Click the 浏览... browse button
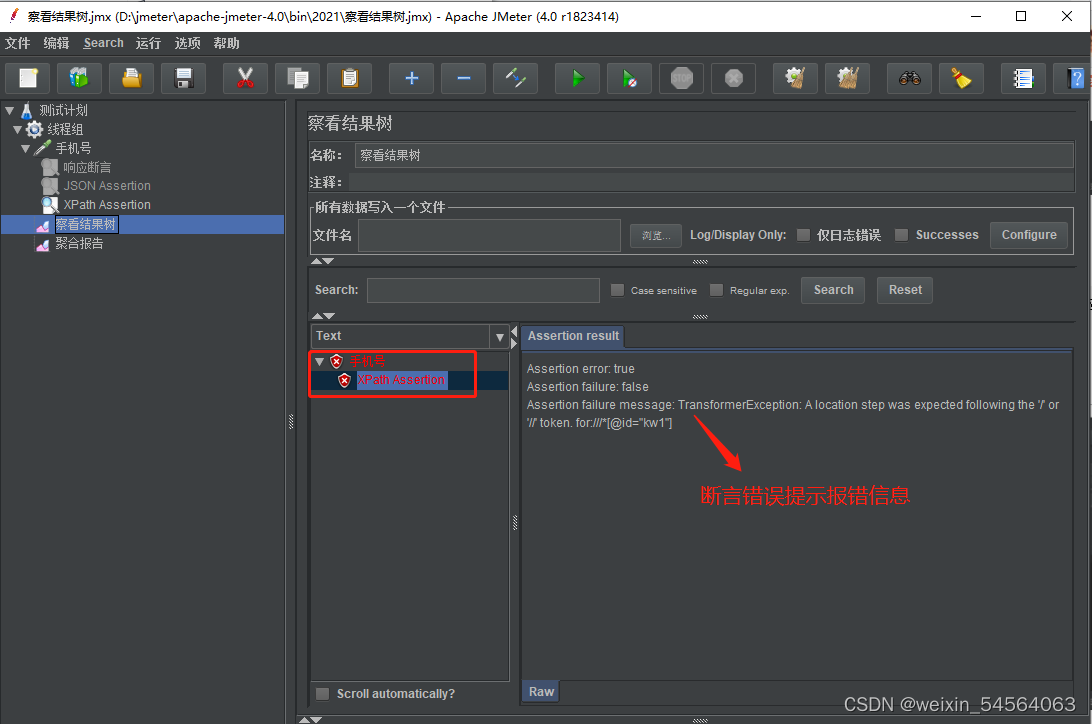The height and width of the screenshot is (724, 1092). (656, 235)
